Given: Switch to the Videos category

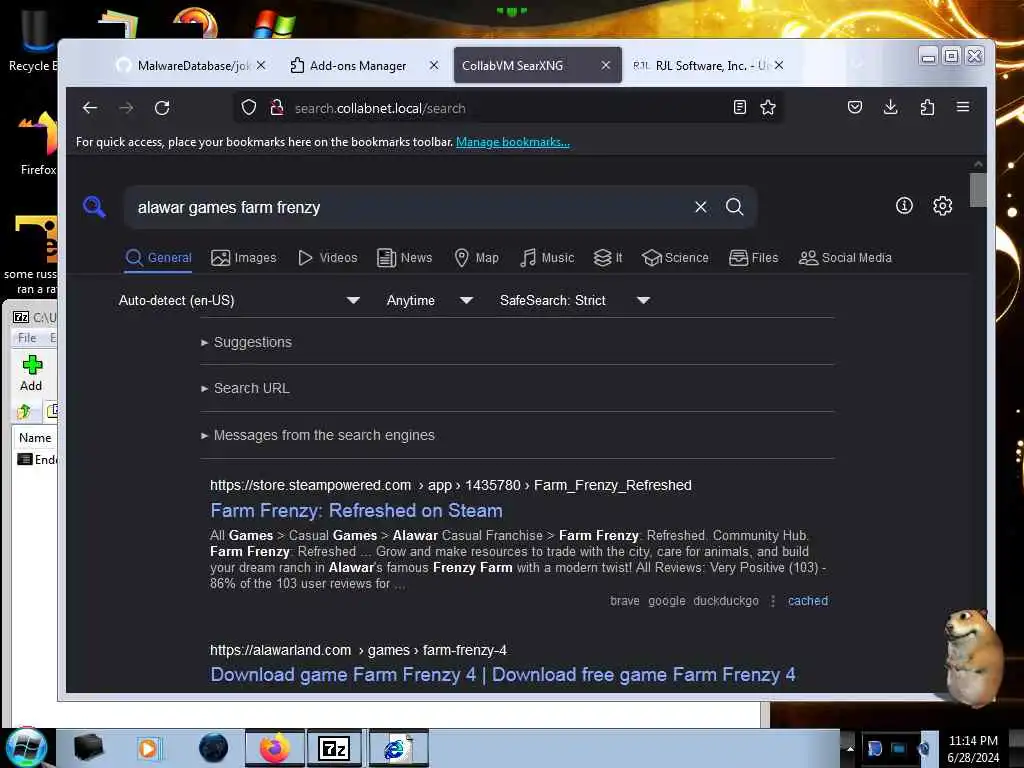Looking at the screenshot, I should 327,258.
